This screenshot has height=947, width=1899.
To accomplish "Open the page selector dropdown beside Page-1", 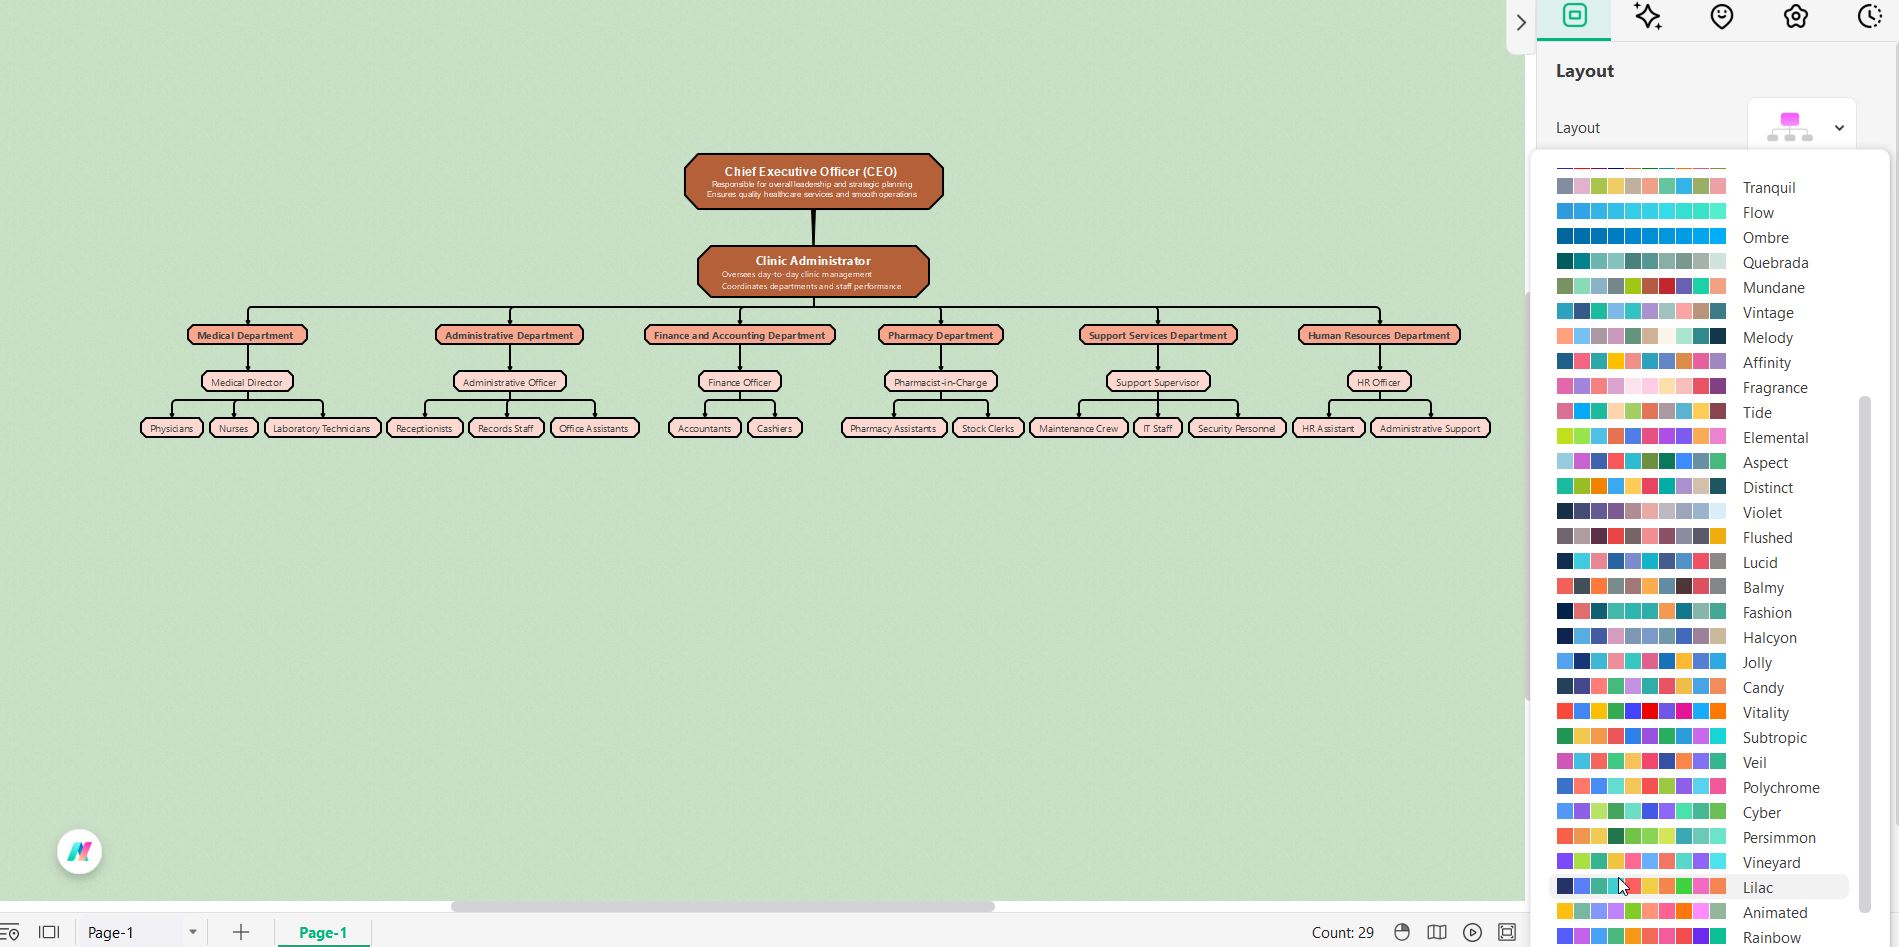I will coord(193,932).
